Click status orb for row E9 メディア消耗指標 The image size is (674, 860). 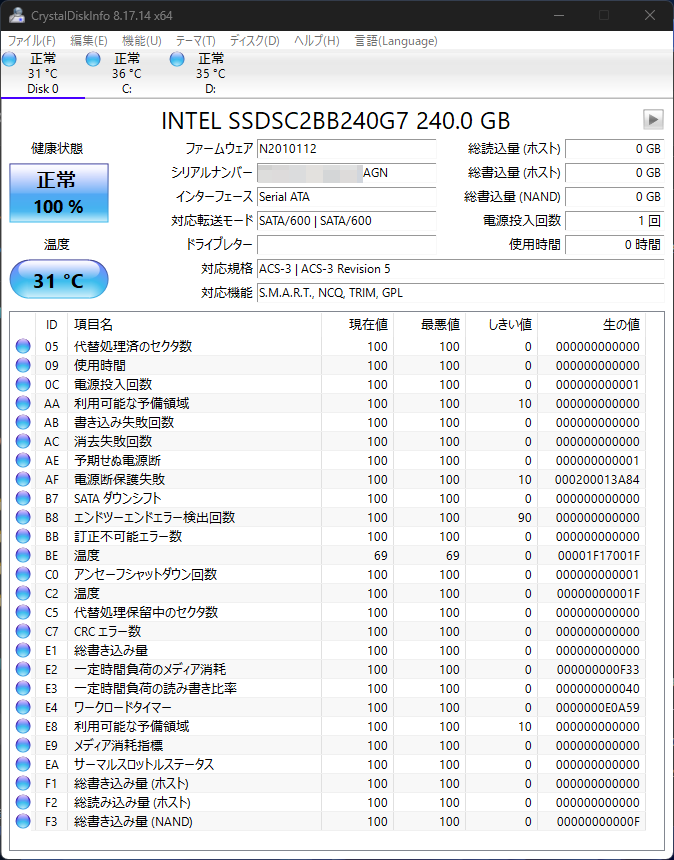point(23,745)
